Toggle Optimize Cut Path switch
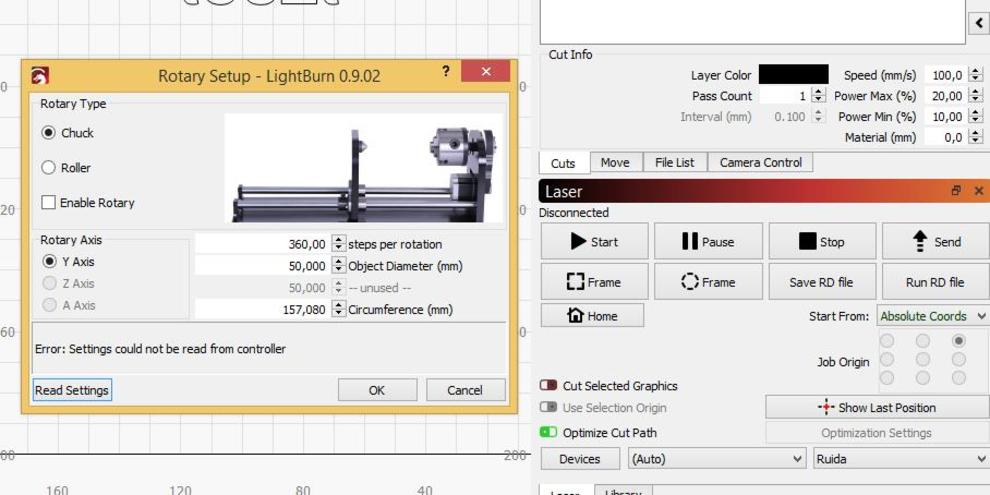 click(549, 432)
